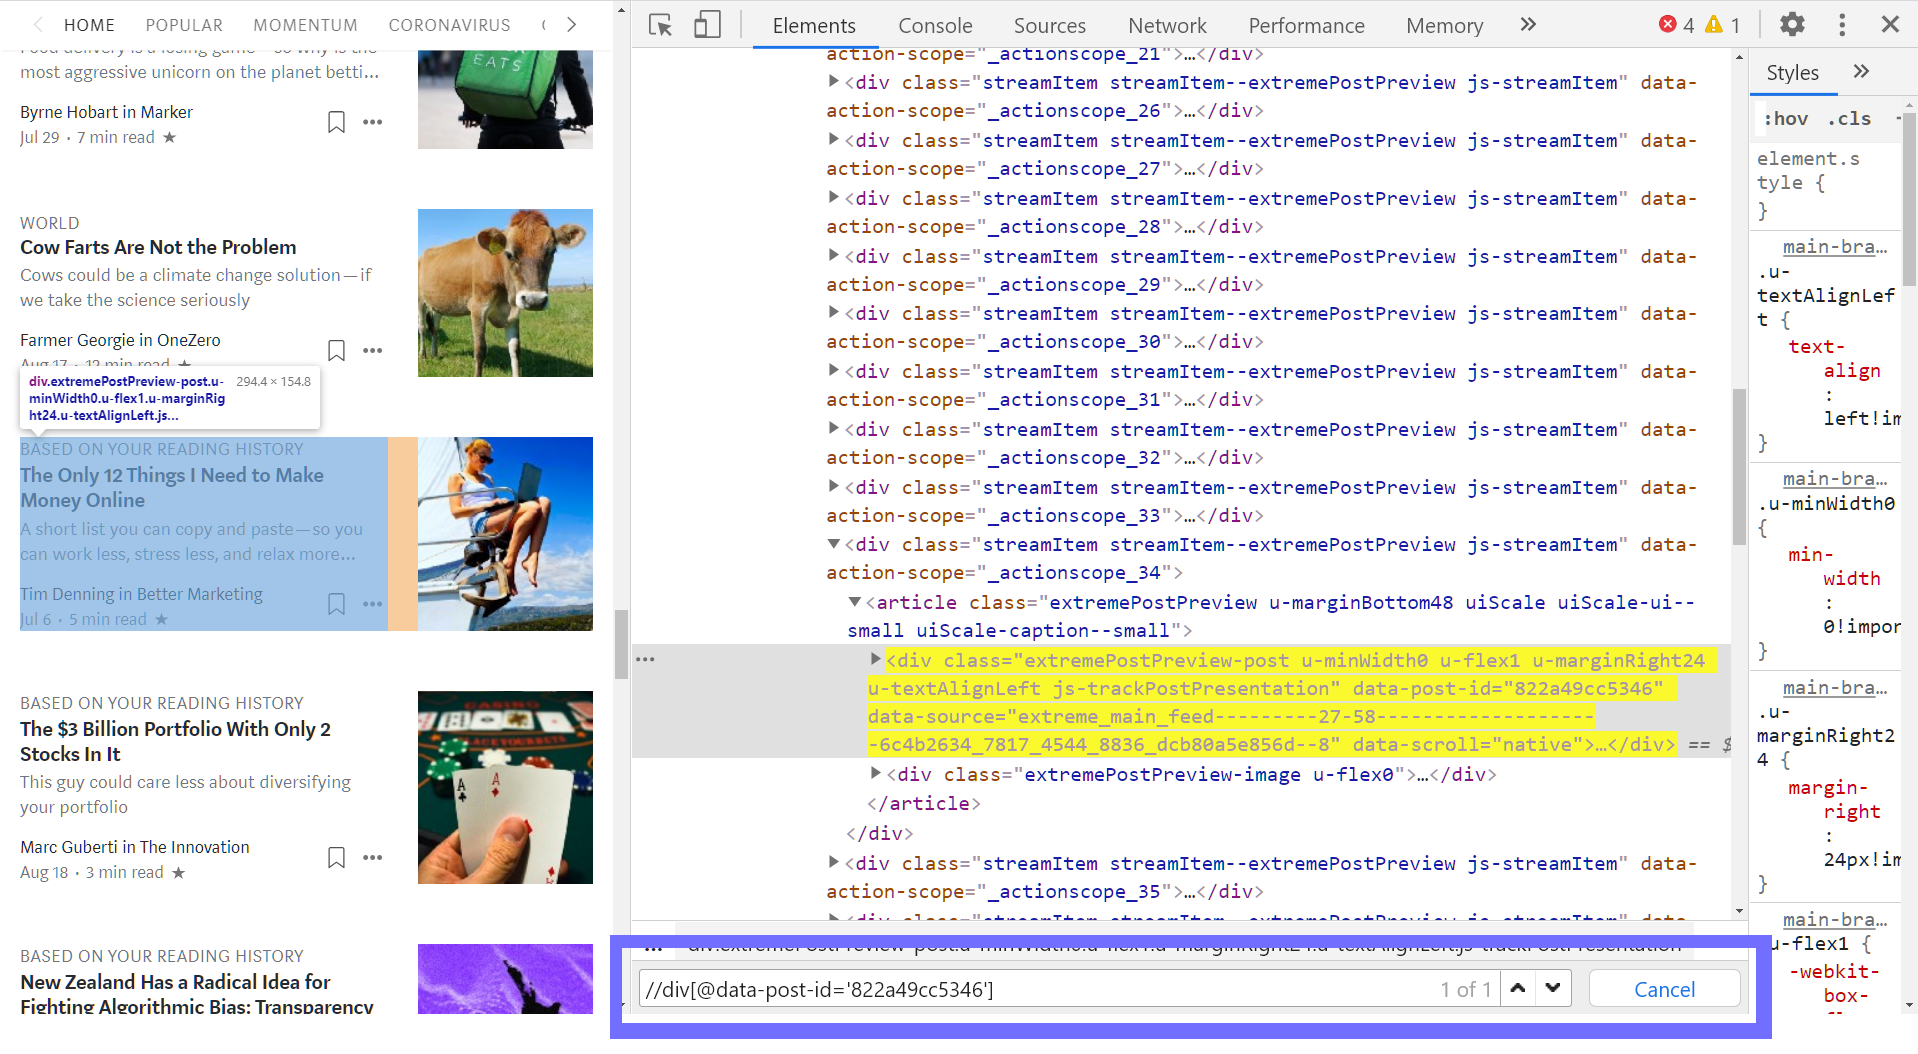The height and width of the screenshot is (1054, 1918).
Task: Toggle :hov element state panel
Action: (x=1786, y=119)
